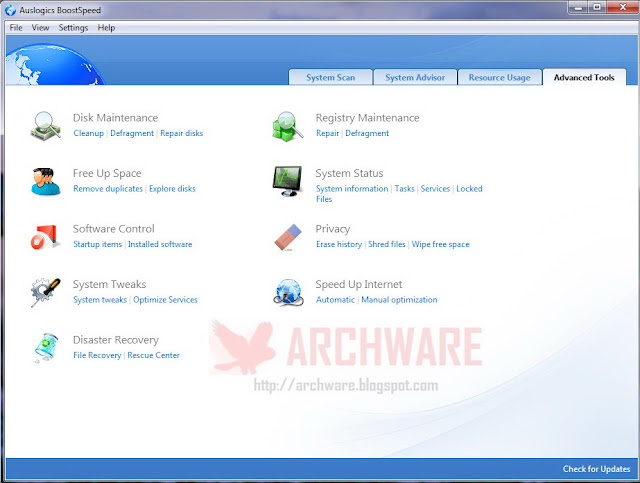Open Optimize Services link

pos(165,300)
